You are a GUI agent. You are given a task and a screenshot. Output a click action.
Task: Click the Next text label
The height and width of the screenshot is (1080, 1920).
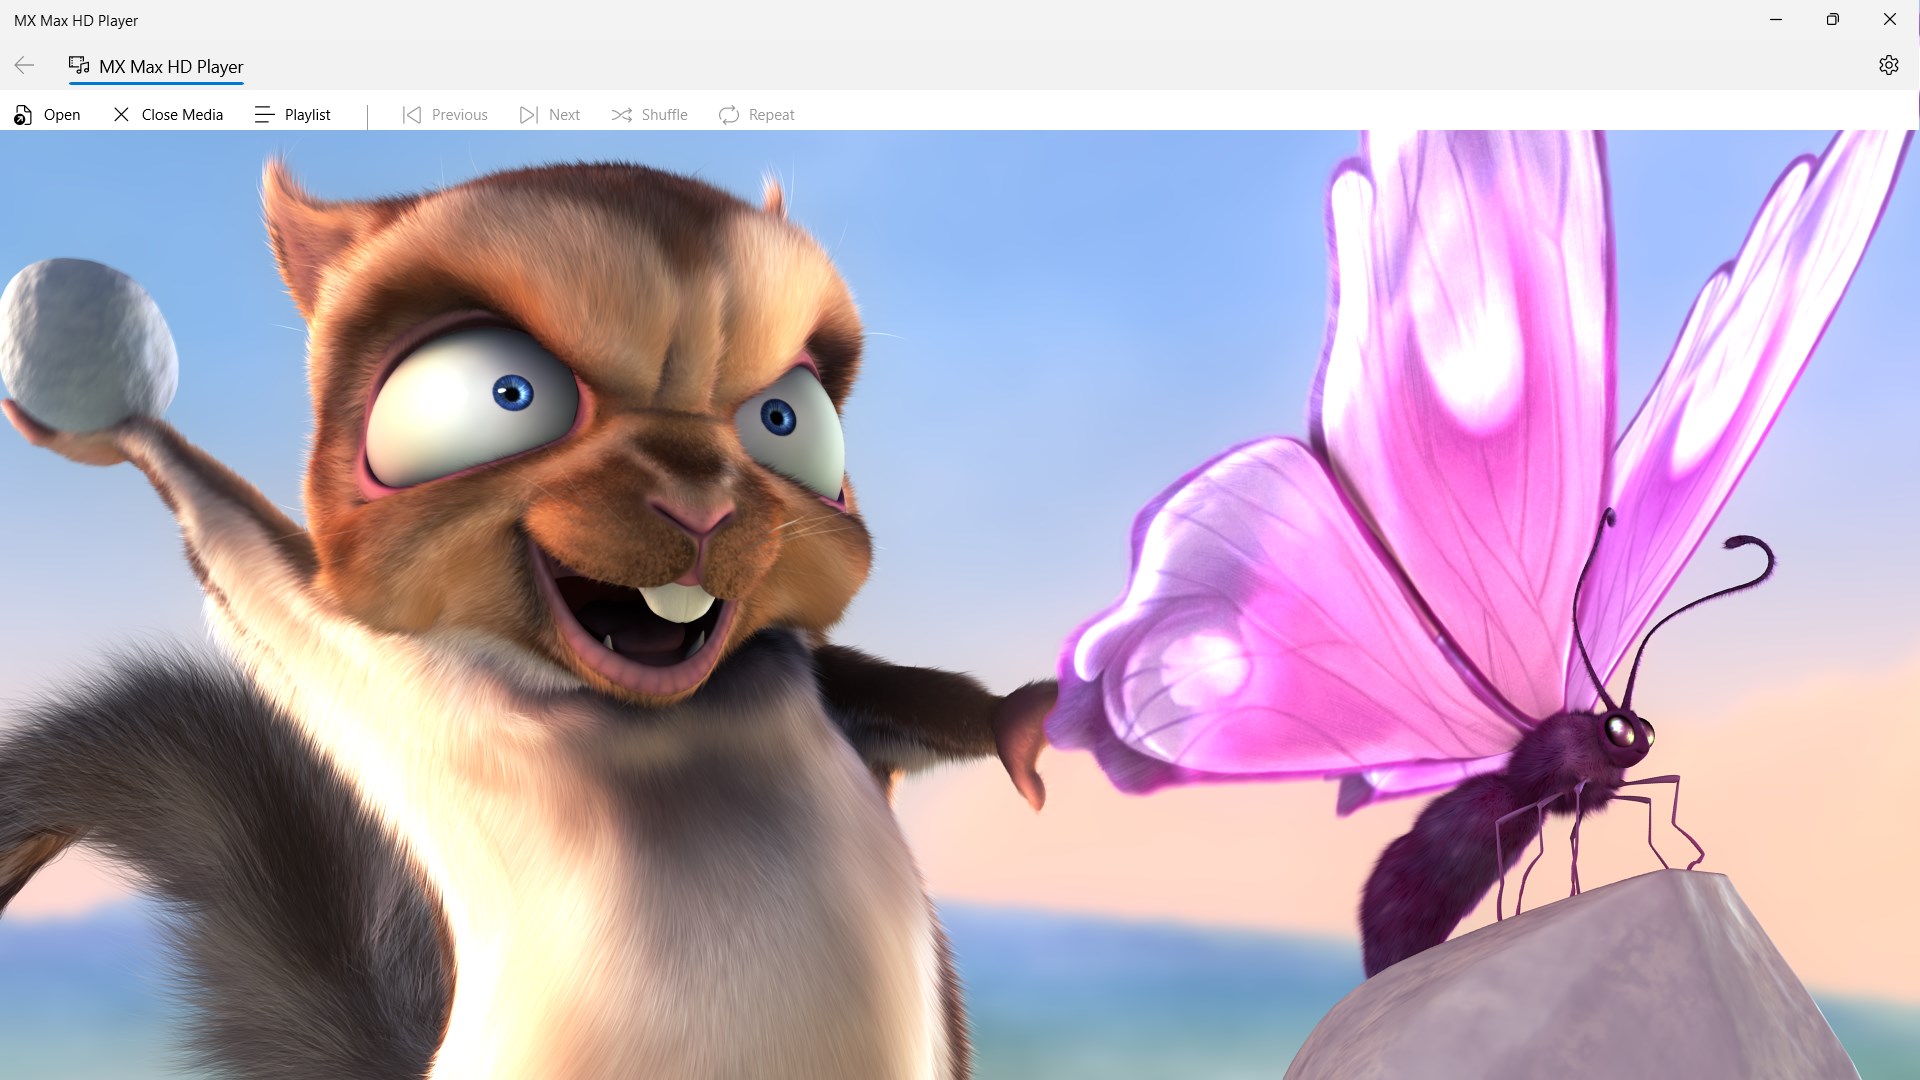[565, 114]
